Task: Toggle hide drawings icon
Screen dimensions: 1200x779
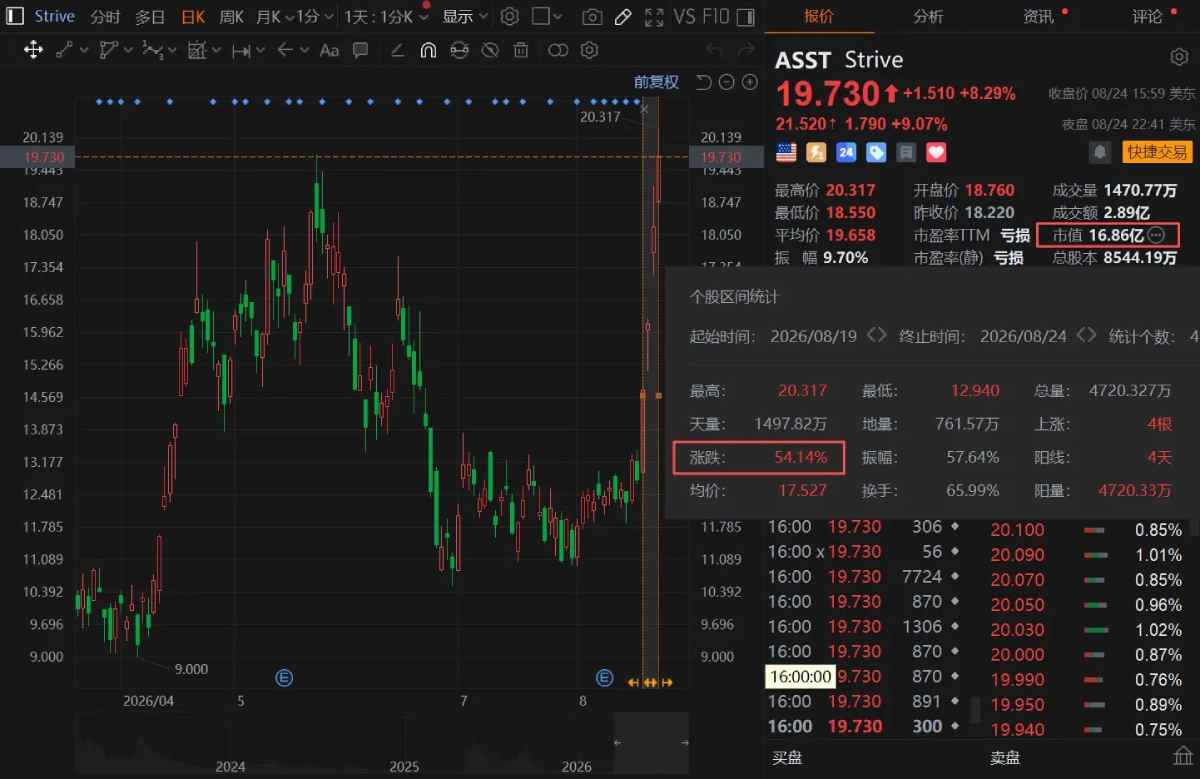Action: (x=490, y=50)
